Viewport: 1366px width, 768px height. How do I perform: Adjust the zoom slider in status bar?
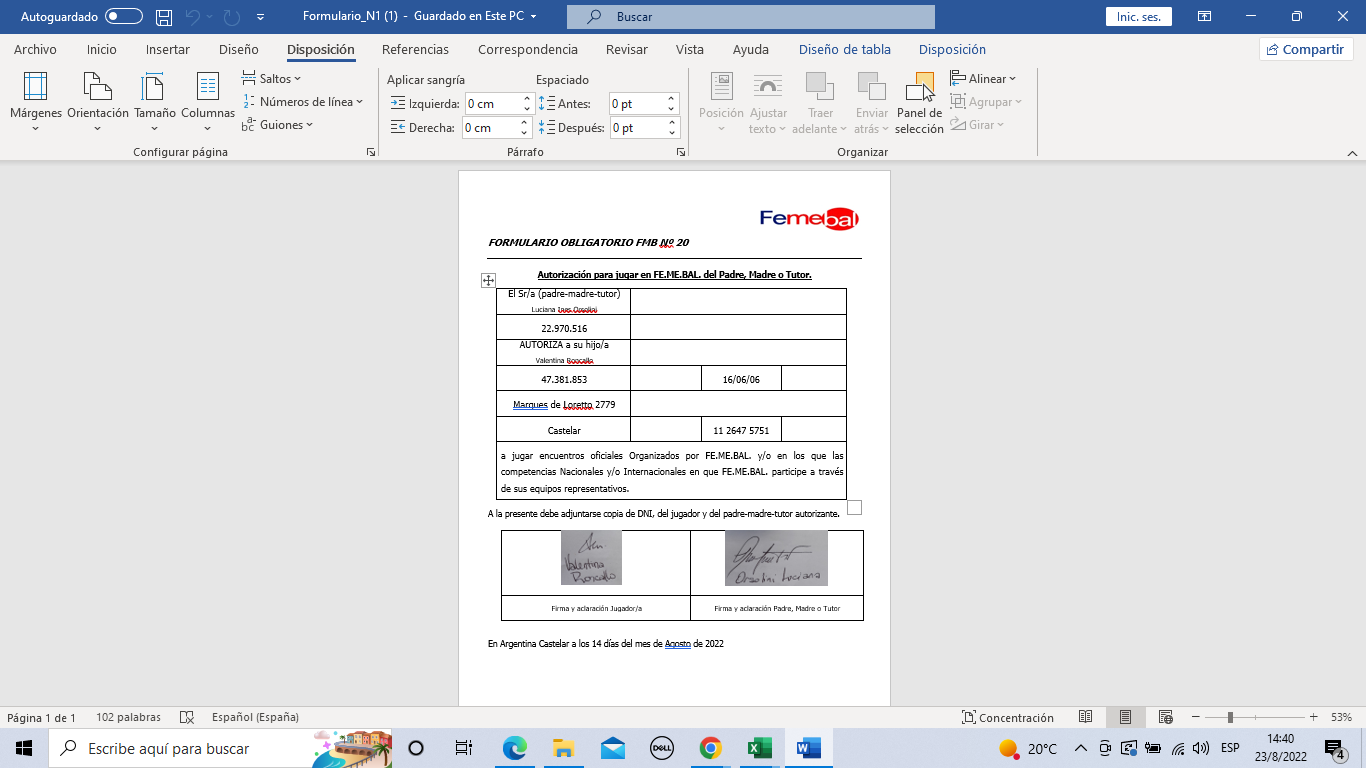[1230, 717]
